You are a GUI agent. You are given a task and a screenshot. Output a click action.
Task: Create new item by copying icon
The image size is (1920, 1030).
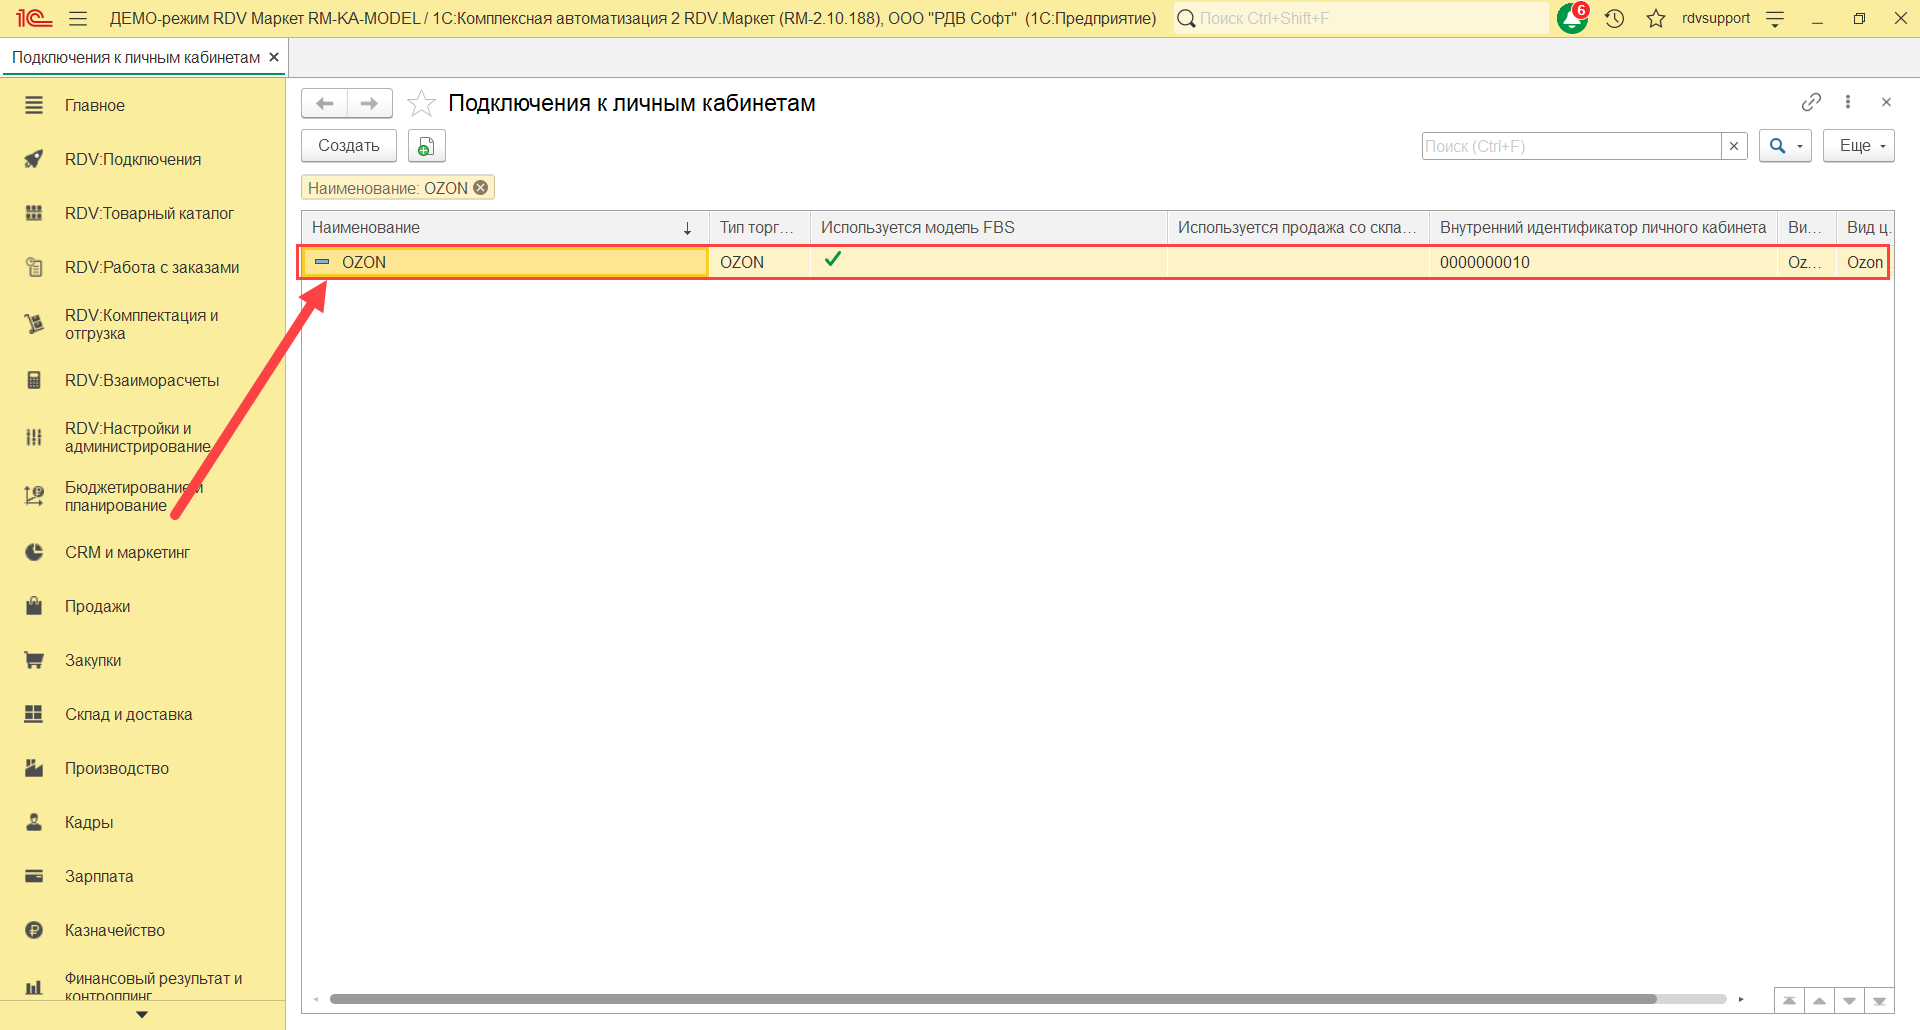pyautogui.click(x=426, y=146)
